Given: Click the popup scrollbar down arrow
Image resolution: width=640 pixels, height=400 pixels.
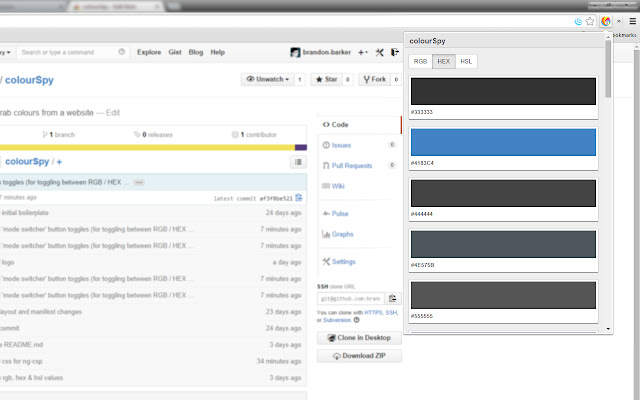Looking at the screenshot, I should click(608, 329).
